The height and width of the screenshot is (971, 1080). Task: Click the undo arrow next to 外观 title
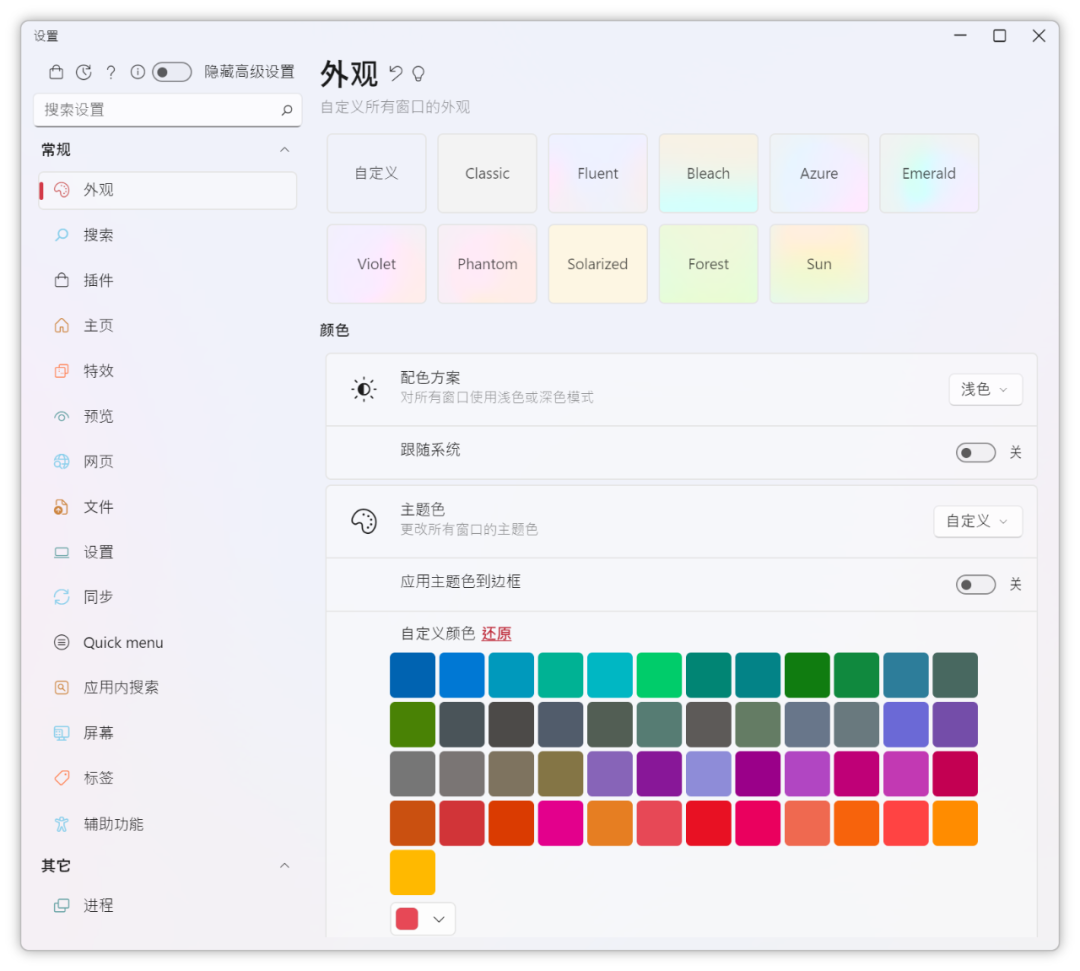click(395, 73)
